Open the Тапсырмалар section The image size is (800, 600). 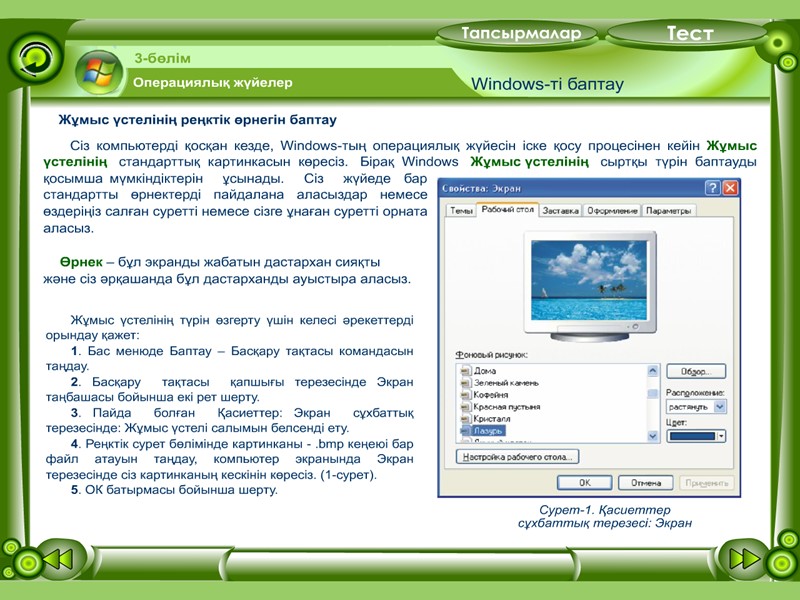[x=517, y=34]
